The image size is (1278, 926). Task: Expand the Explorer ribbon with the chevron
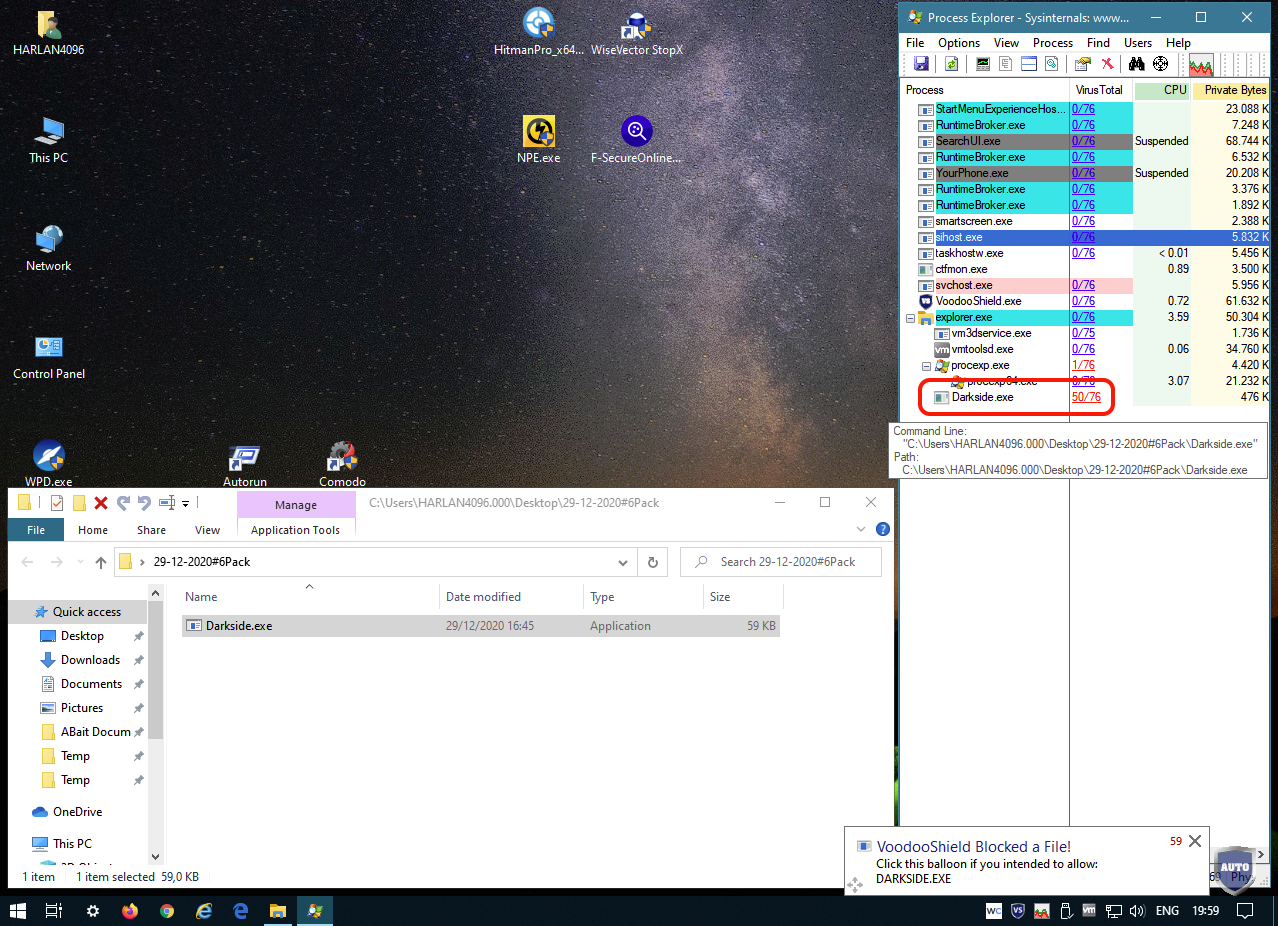(861, 529)
